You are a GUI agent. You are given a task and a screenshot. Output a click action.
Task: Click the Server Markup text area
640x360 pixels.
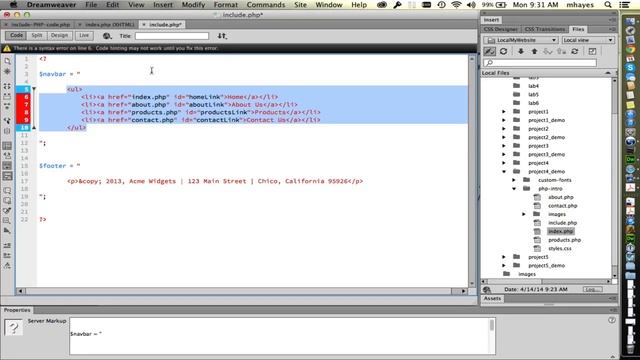coord(282,336)
